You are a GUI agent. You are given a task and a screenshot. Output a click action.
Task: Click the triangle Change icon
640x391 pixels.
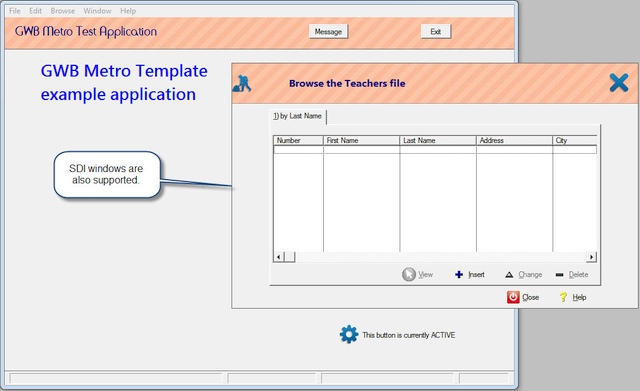(x=509, y=275)
